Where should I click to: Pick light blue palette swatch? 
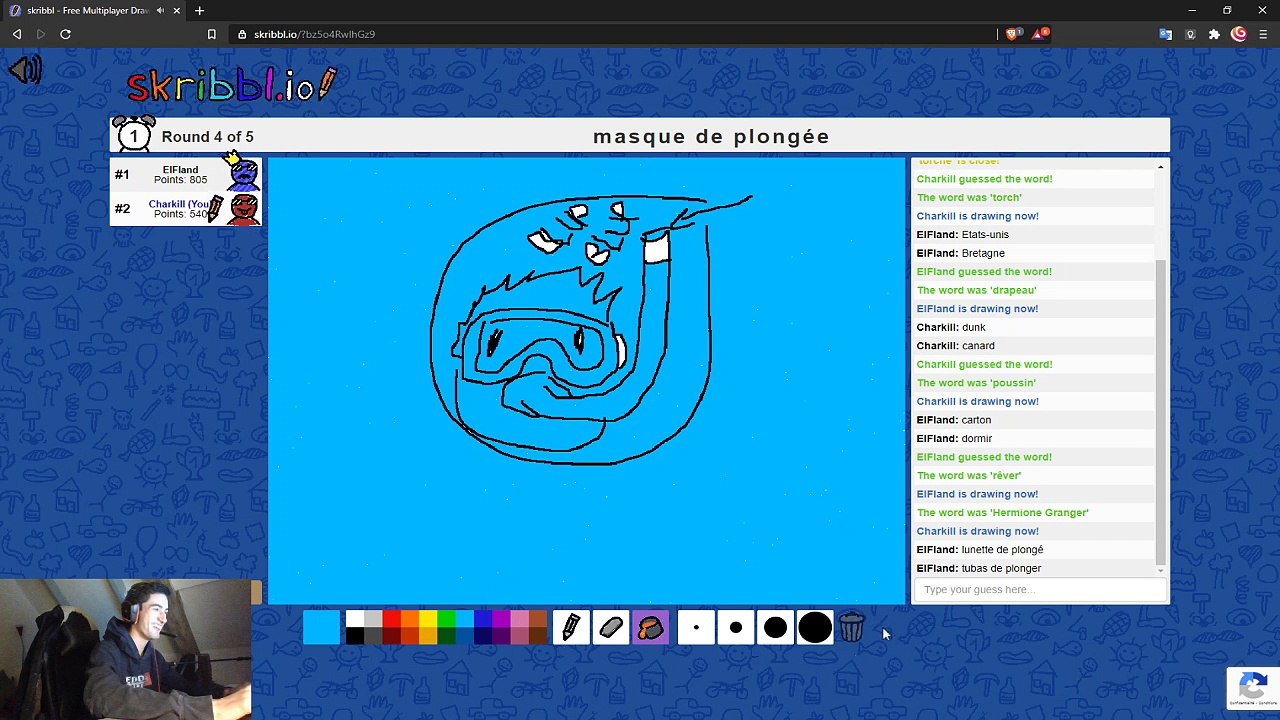(x=465, y=619)
